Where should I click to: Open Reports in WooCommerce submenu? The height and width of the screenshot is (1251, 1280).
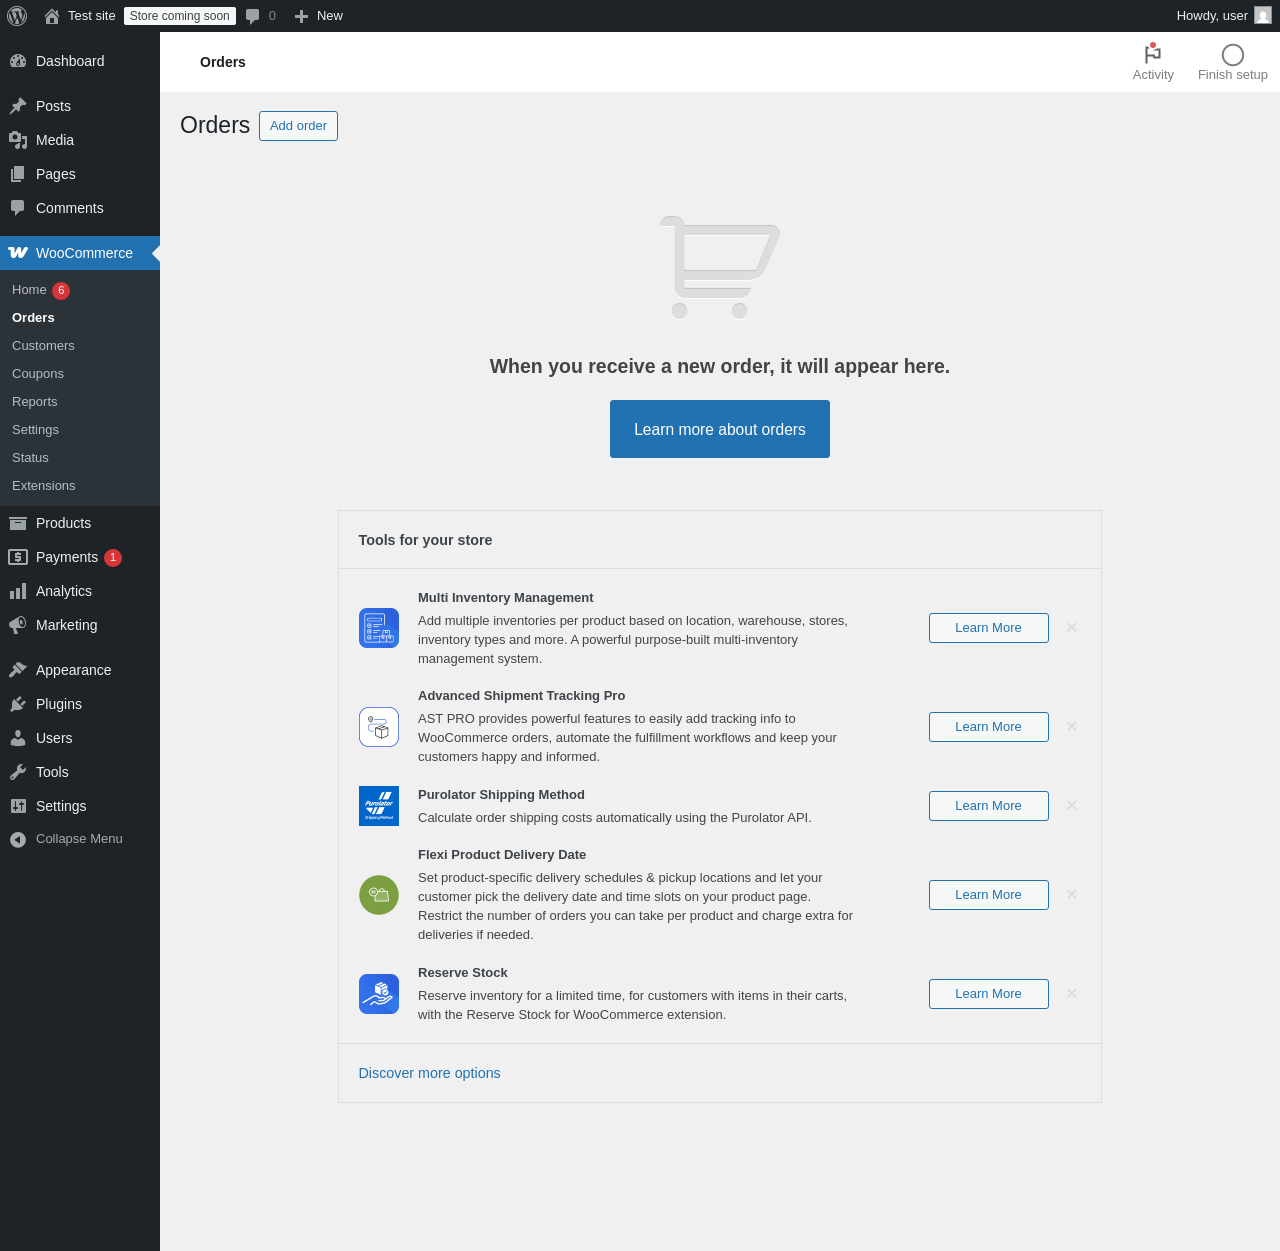tap(35, 402)
